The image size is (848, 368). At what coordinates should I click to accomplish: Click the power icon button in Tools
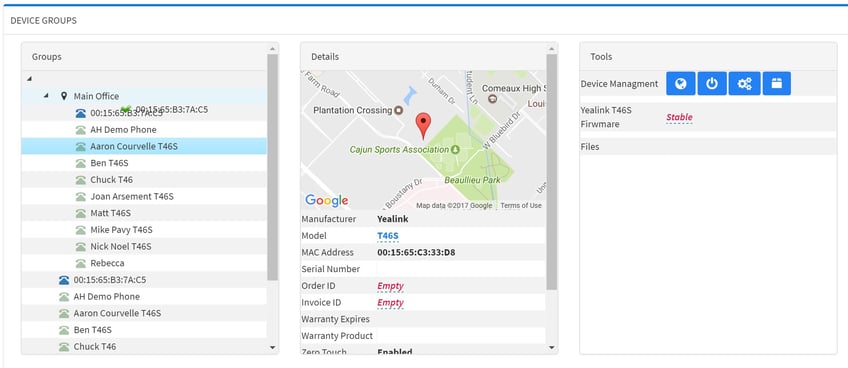click(712, 83)
